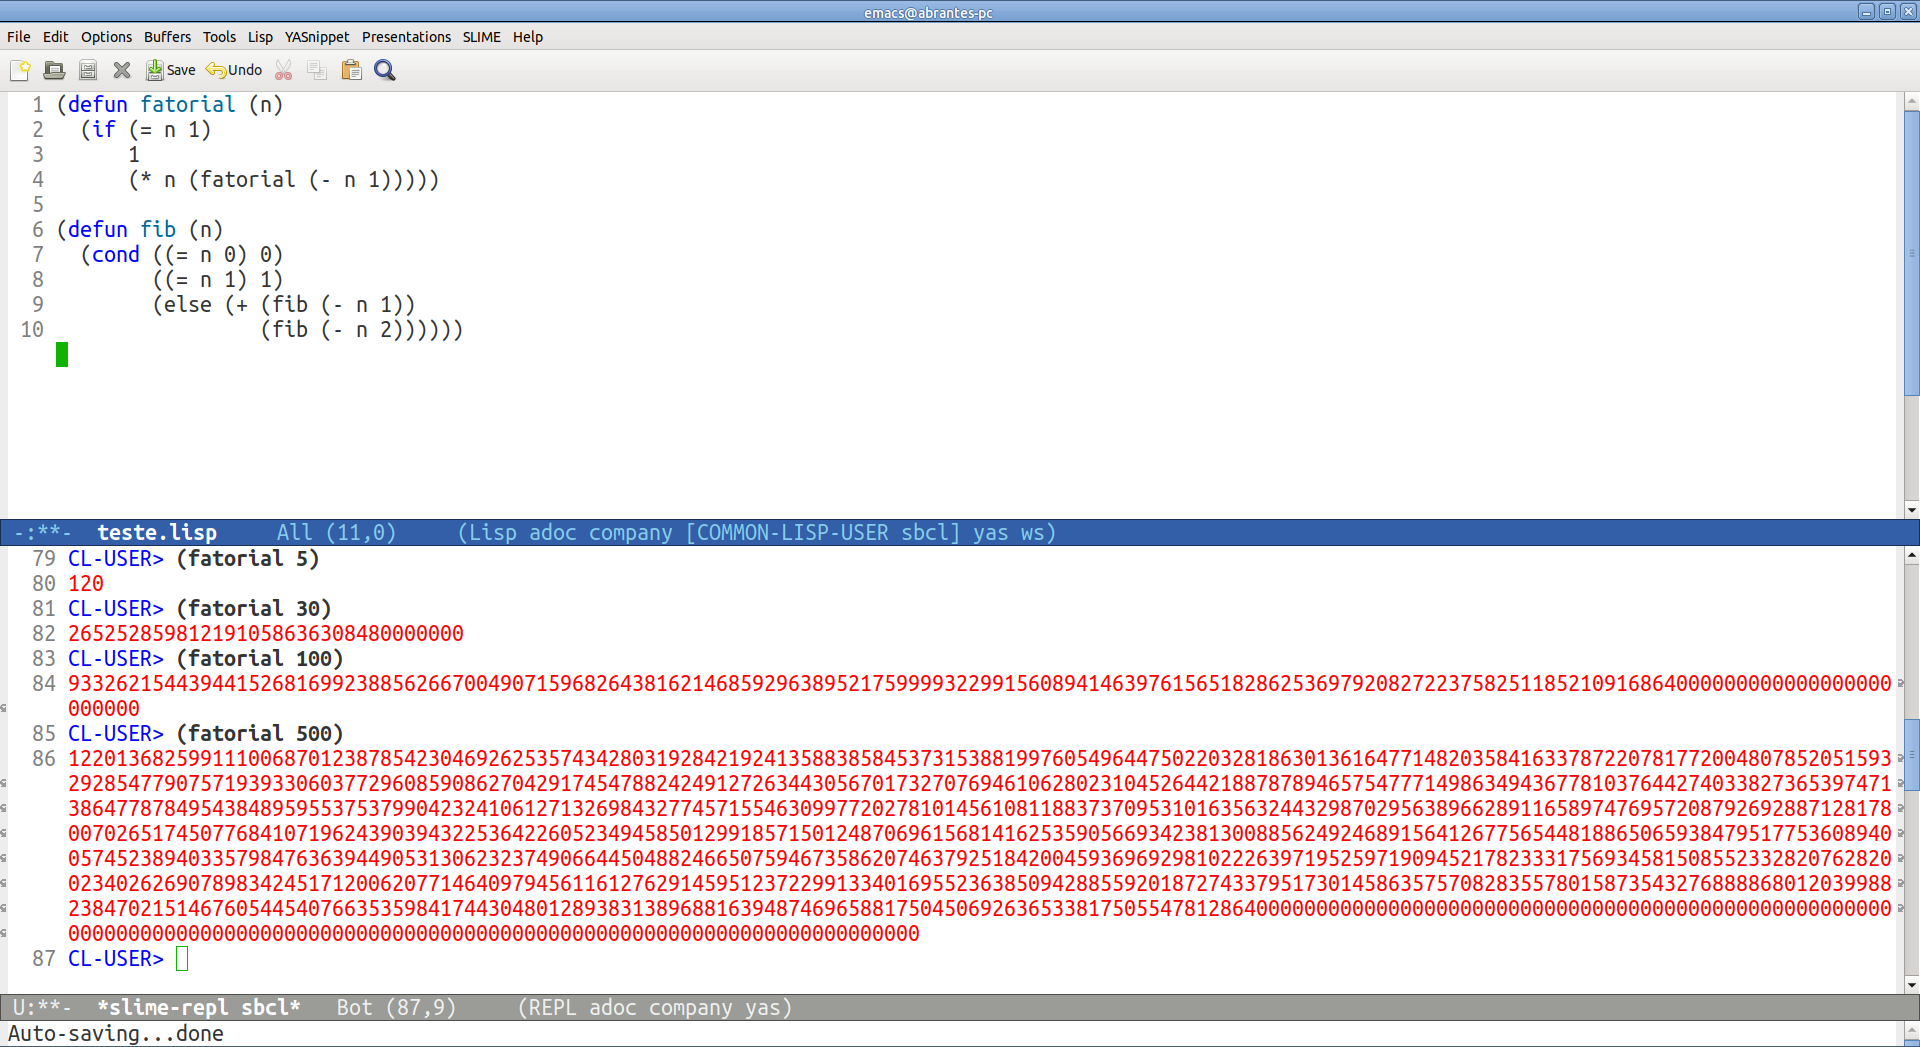The image size is (1920, 1047).
Task: Click the Copy toolbar icon
Action: pos(317,70)
